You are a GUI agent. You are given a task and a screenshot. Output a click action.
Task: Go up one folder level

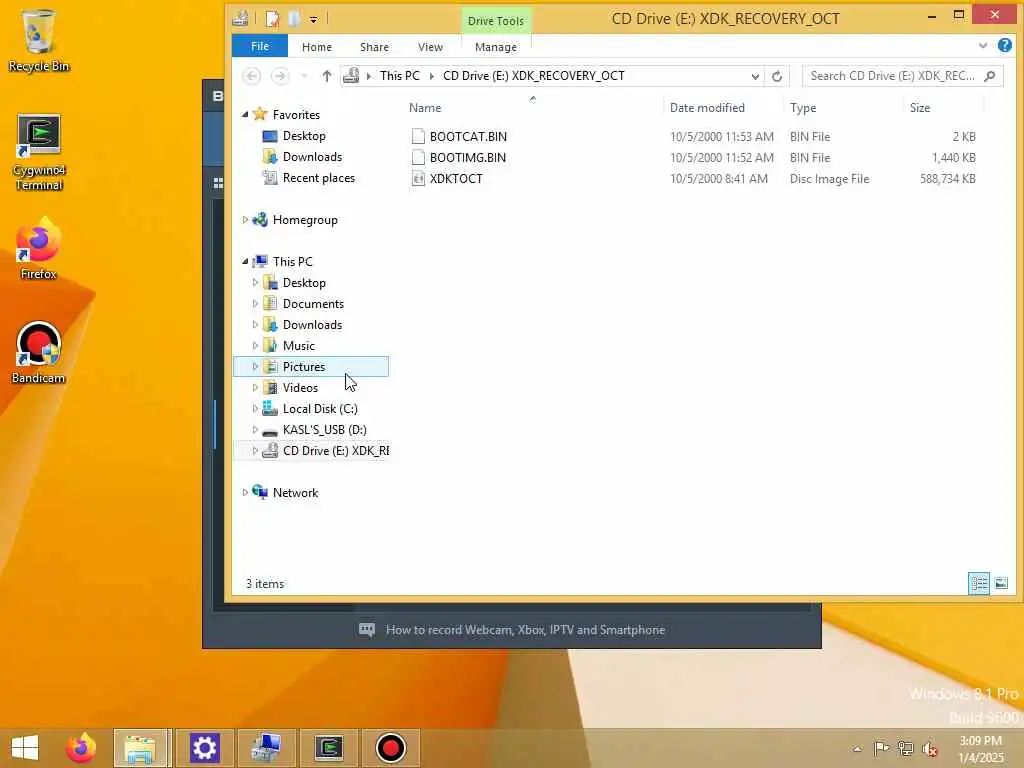pos(327,76)
